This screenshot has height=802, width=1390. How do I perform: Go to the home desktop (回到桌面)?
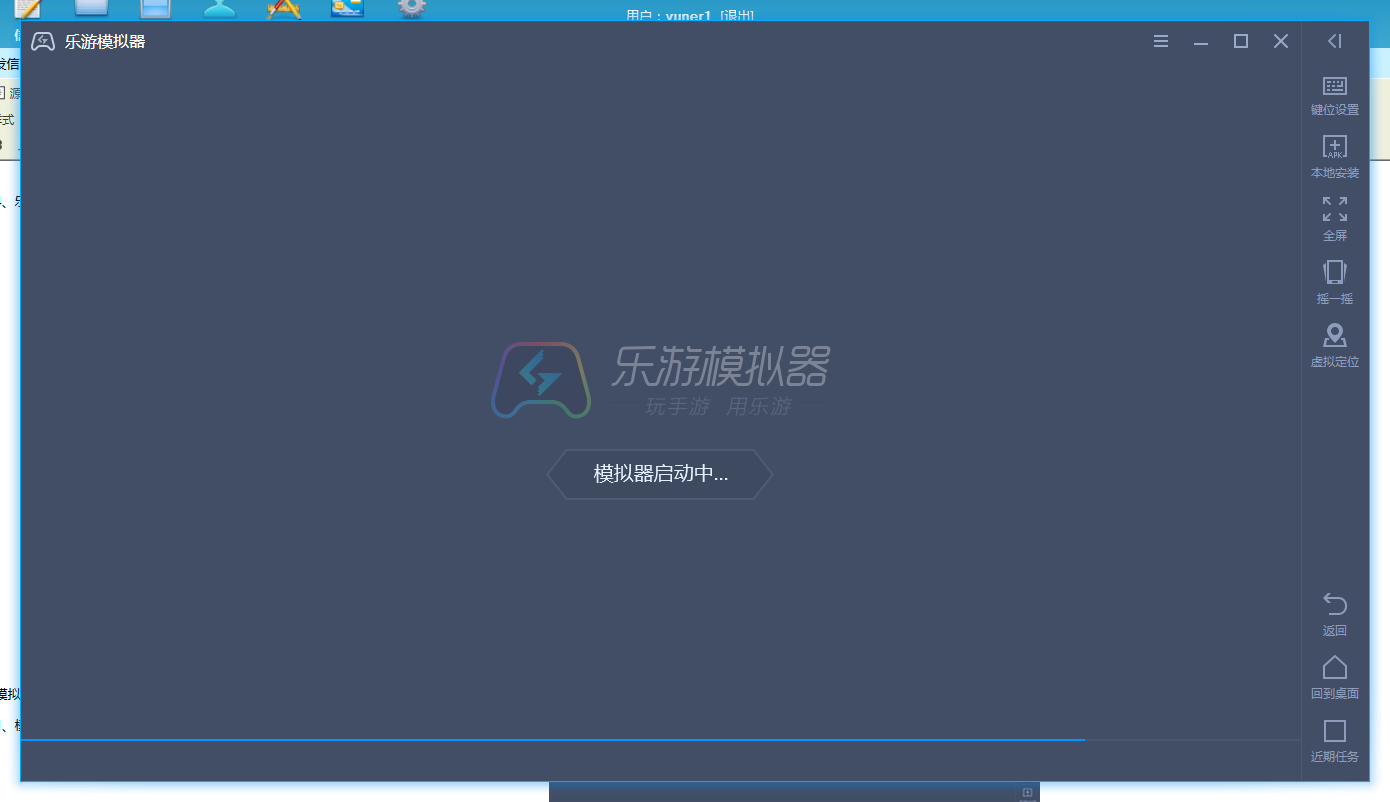1335,678
